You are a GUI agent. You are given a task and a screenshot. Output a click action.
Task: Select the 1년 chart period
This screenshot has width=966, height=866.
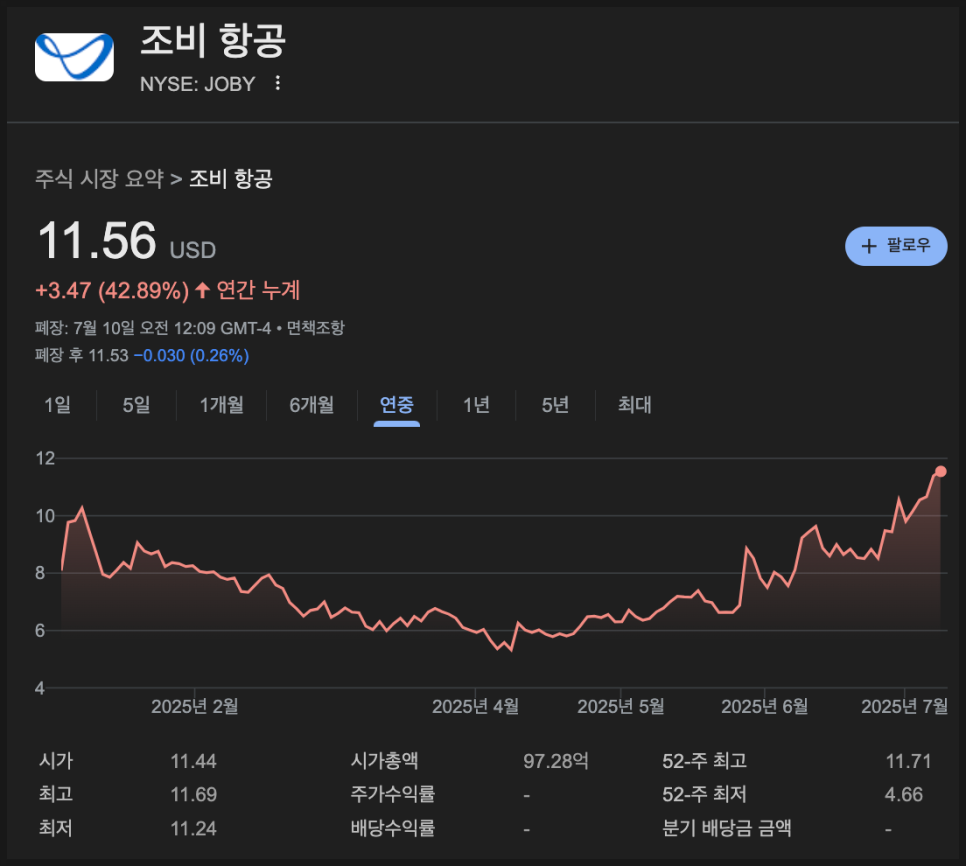point(476,405)
